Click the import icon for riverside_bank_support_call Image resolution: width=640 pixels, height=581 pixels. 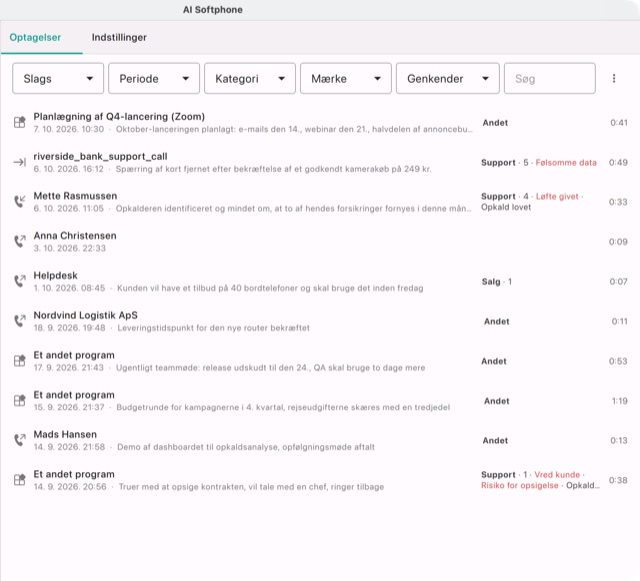point(20,163)
